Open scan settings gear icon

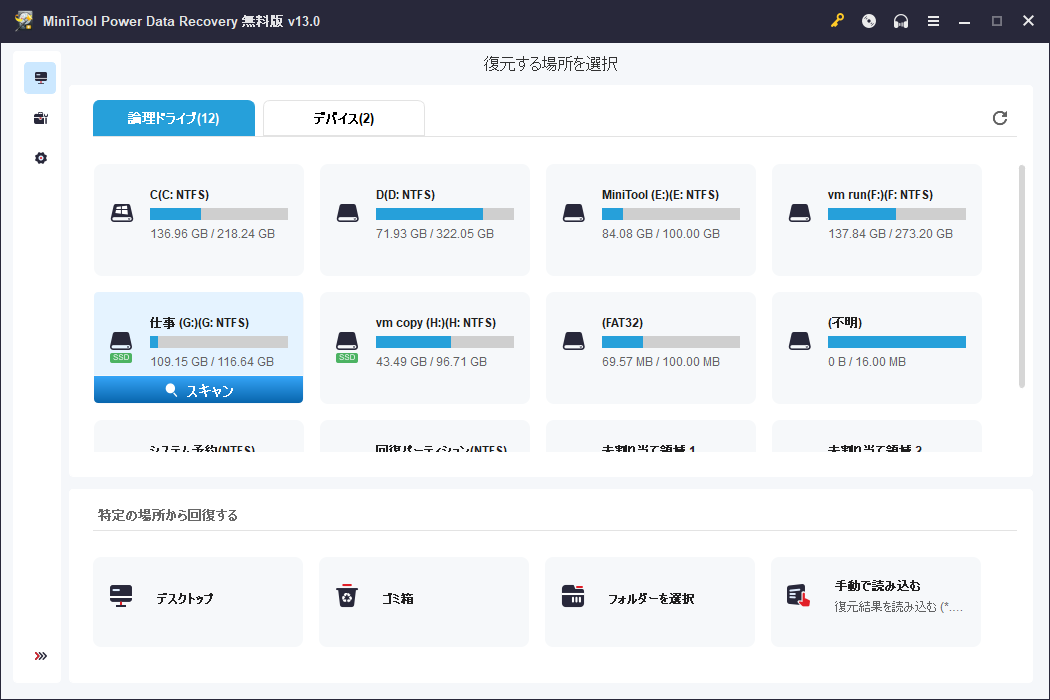tap(40, 158)
